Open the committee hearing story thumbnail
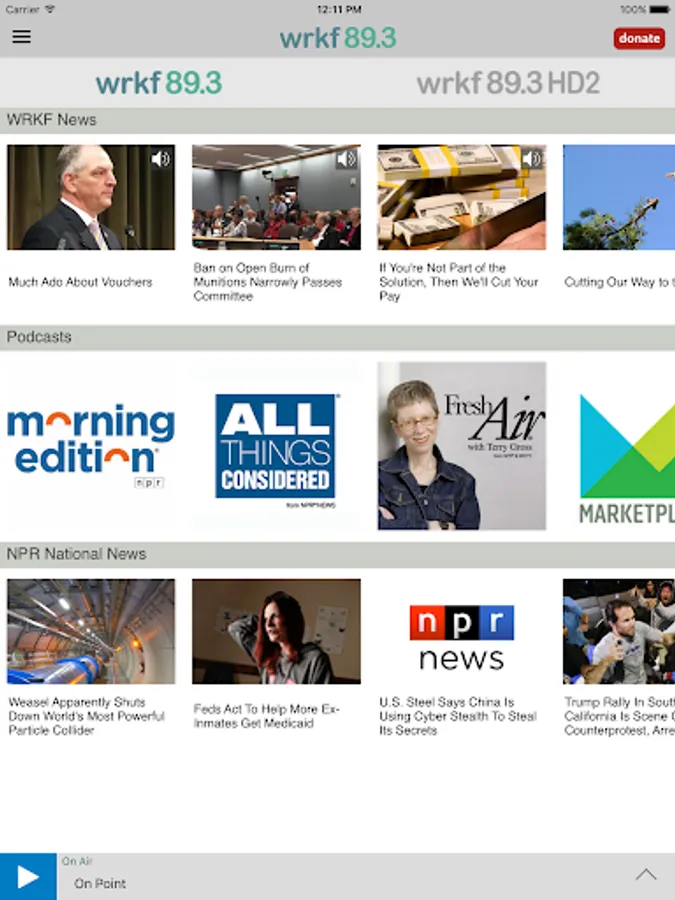 tap(276, 197)
